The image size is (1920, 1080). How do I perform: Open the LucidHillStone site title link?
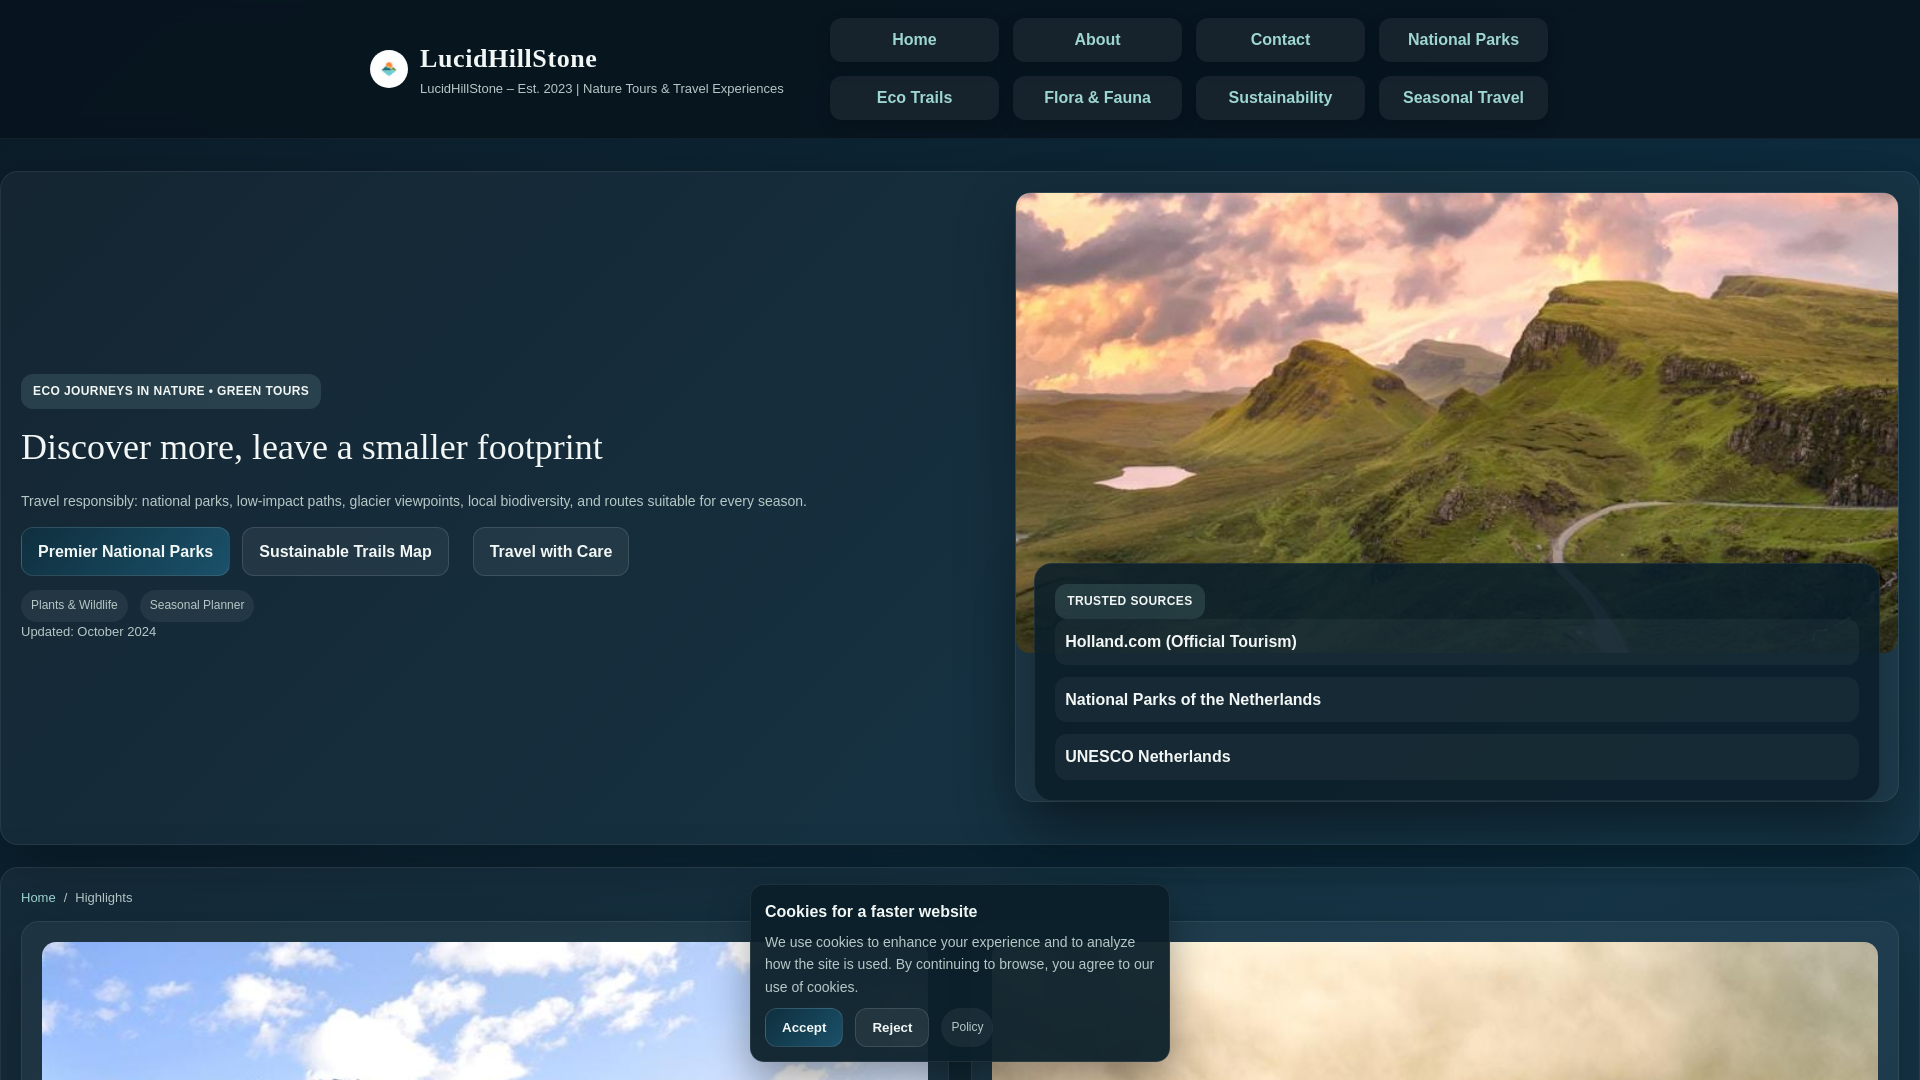point(508,59)
